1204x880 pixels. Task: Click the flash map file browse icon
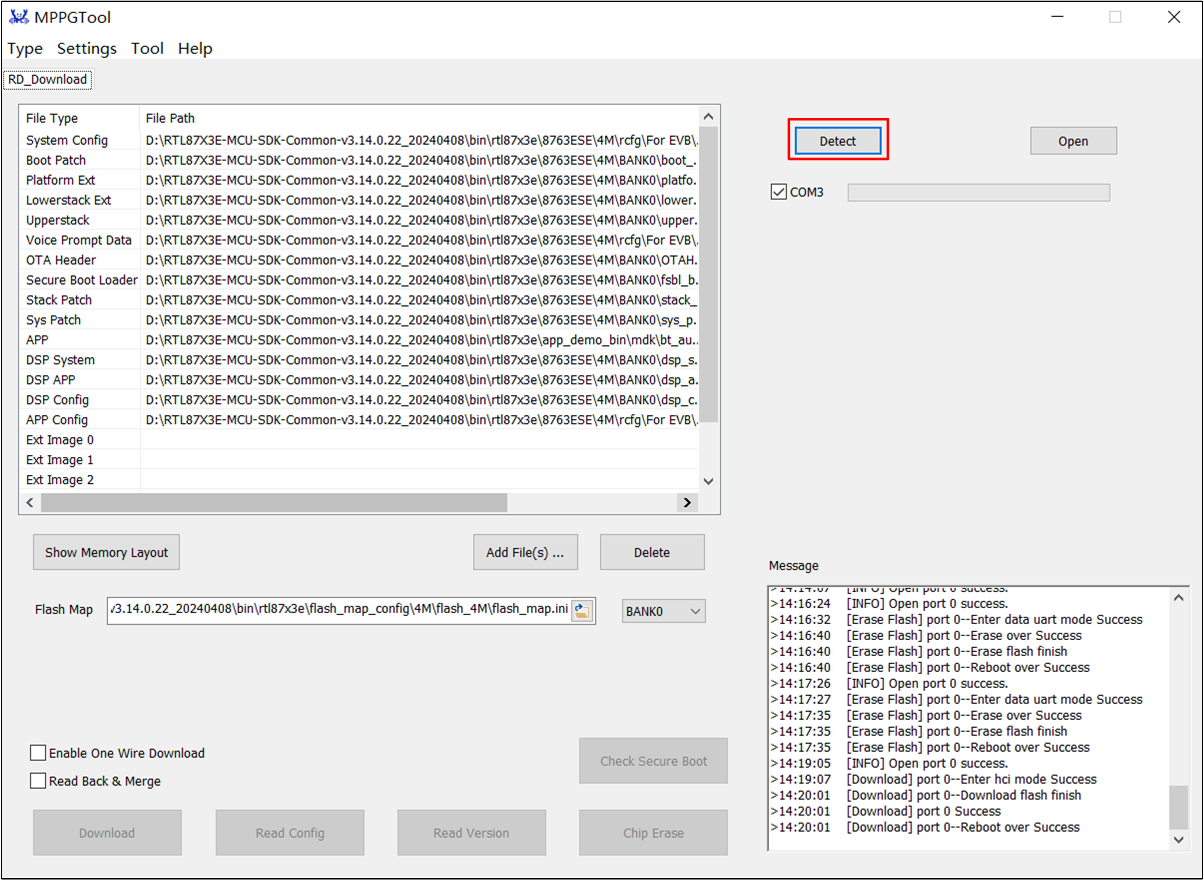[x=582, y=610]
